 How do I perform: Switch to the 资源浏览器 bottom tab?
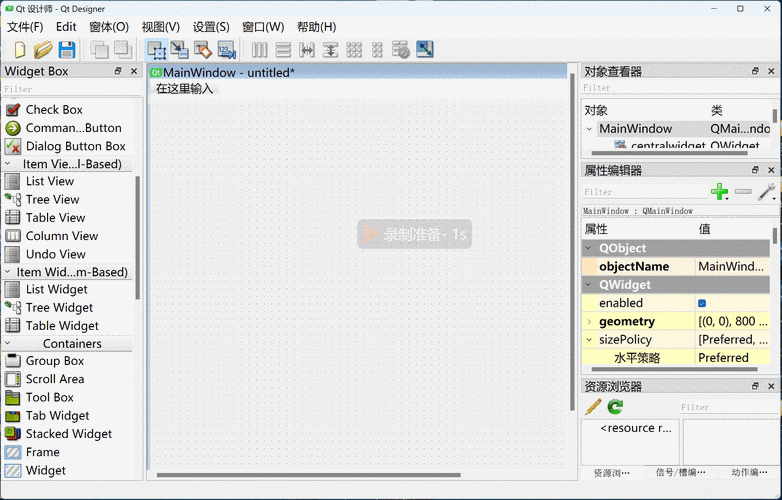(611, 473)
